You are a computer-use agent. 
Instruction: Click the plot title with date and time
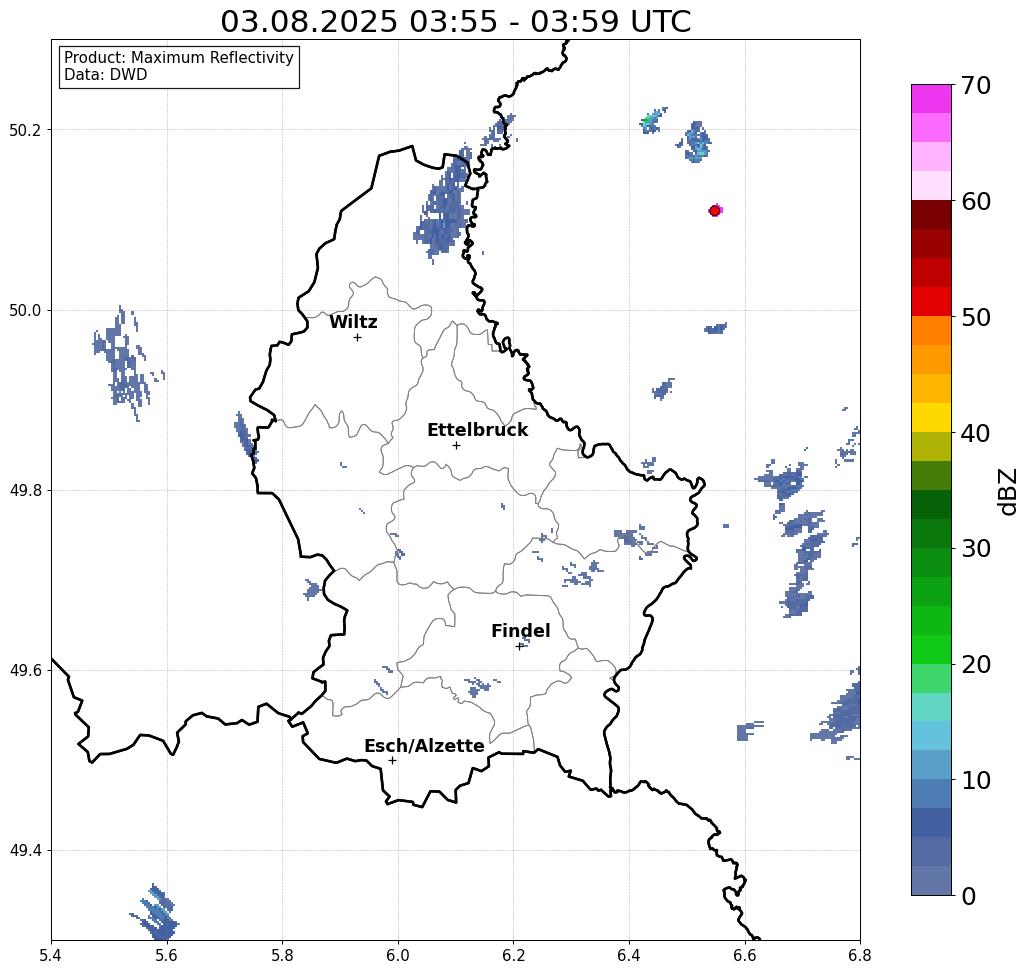(x=455, y=21)
